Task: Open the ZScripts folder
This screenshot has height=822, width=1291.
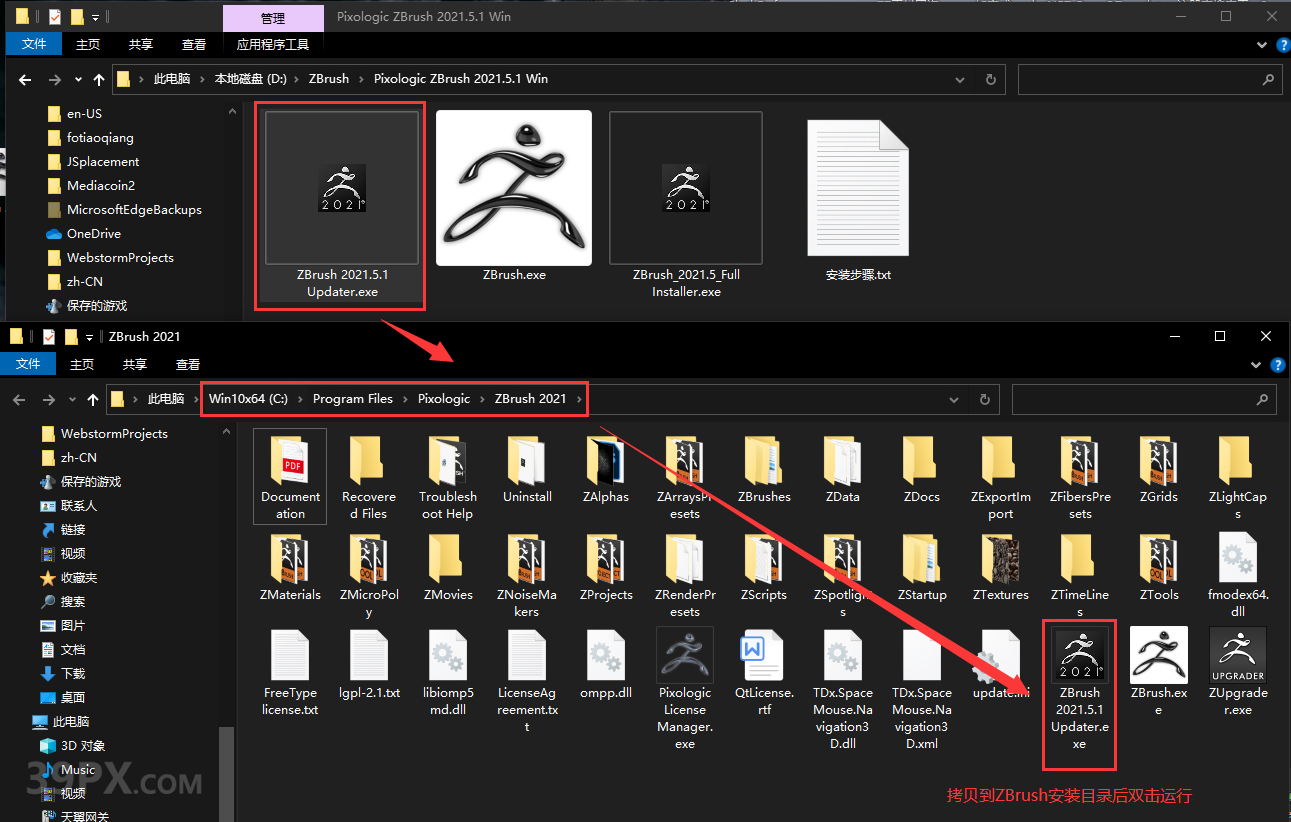Action: coord(764,568)
